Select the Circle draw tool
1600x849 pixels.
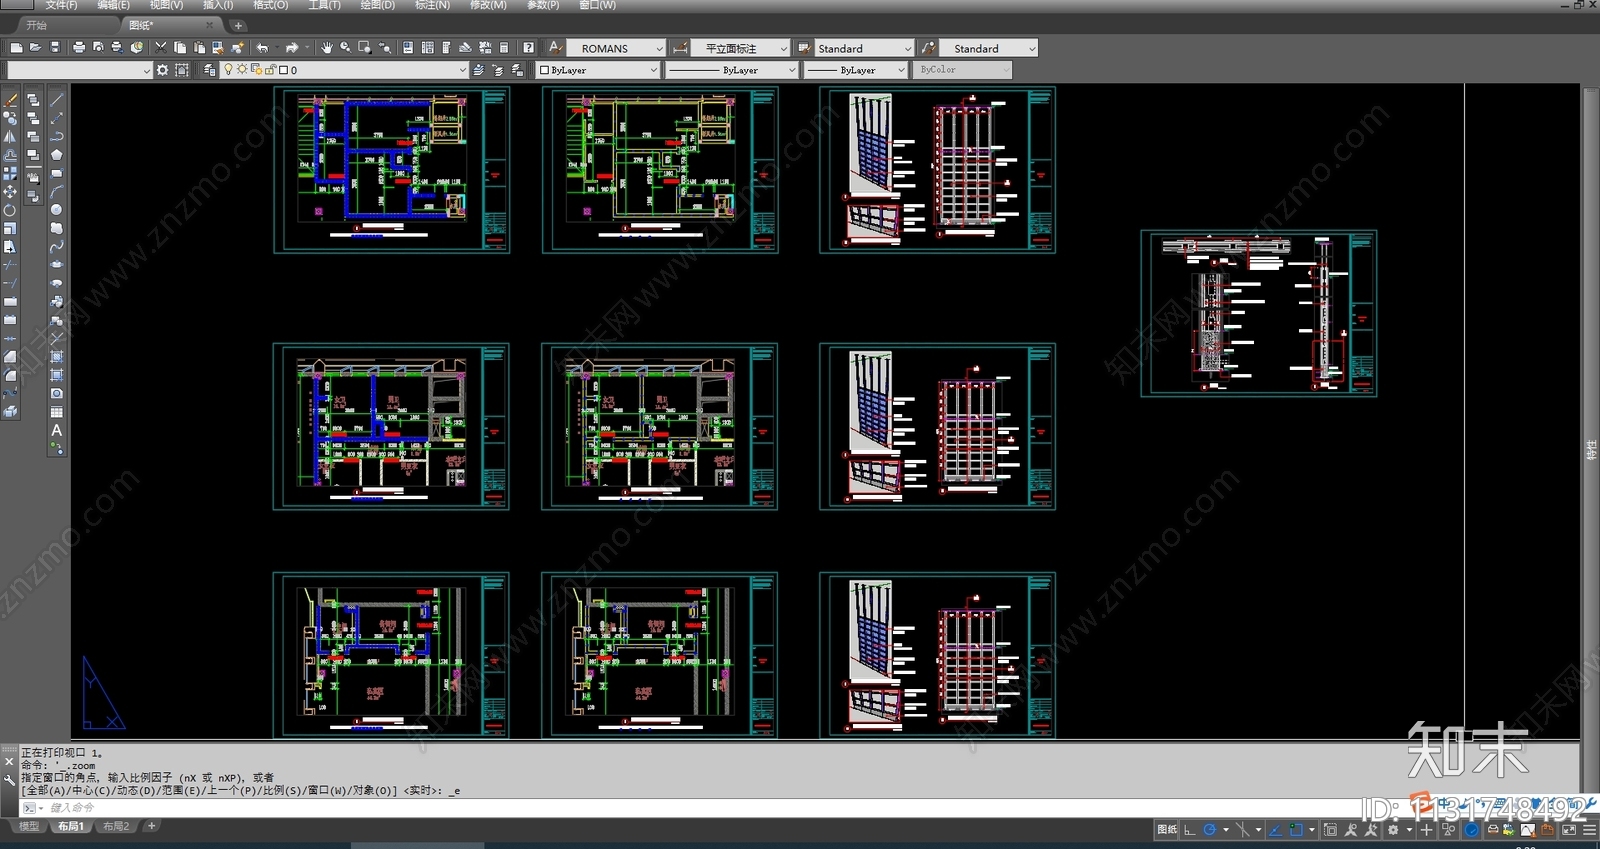pos(56,210)
